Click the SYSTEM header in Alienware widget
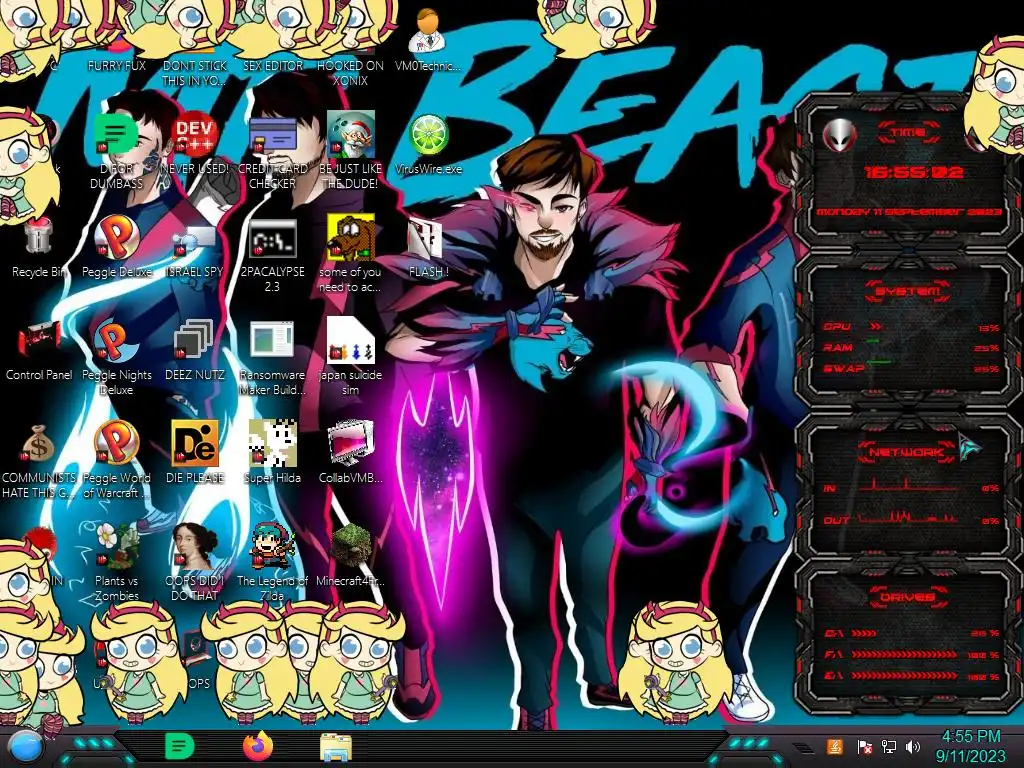This screenshot has width=1024, height=768. pos(908,291)
